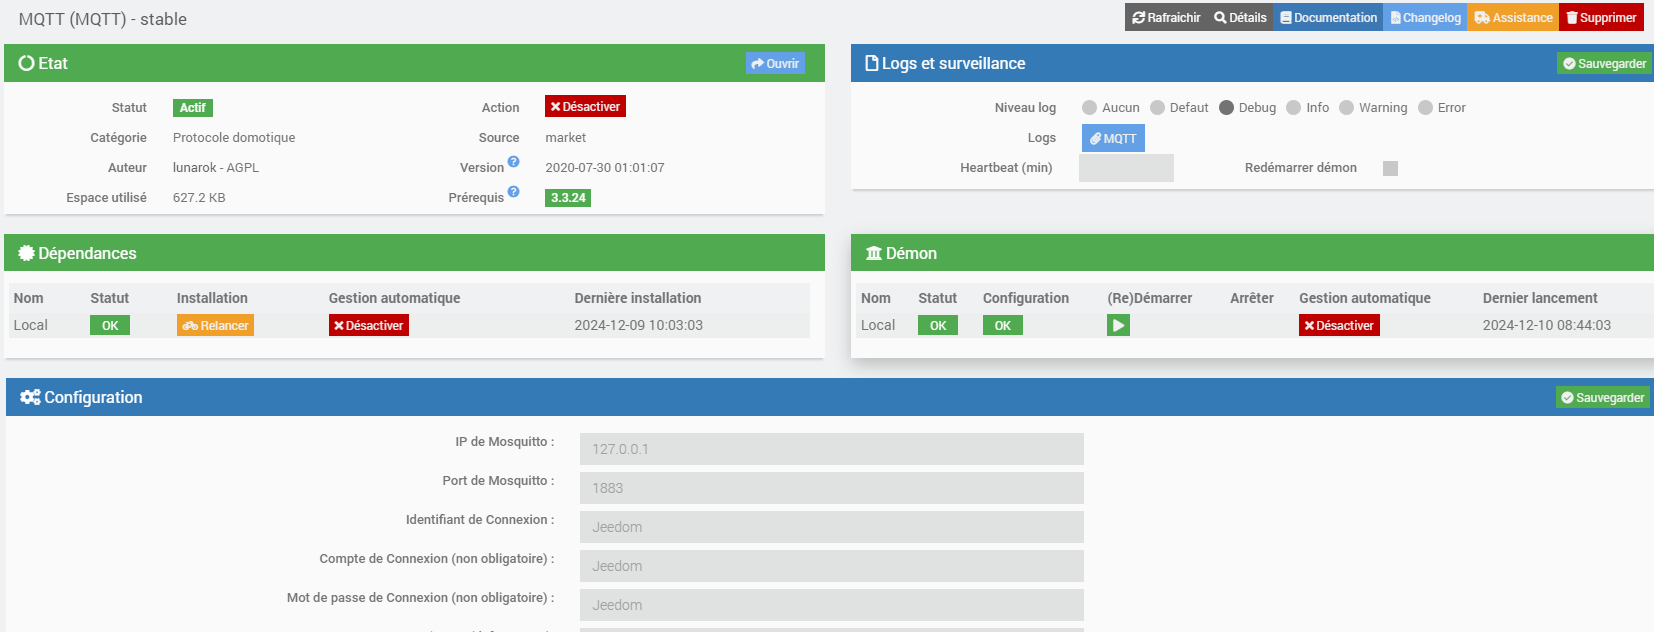The height and width of the screenshot is (632, 1654).
Task: Open the MQTT log file
Action: [1113, 138]
